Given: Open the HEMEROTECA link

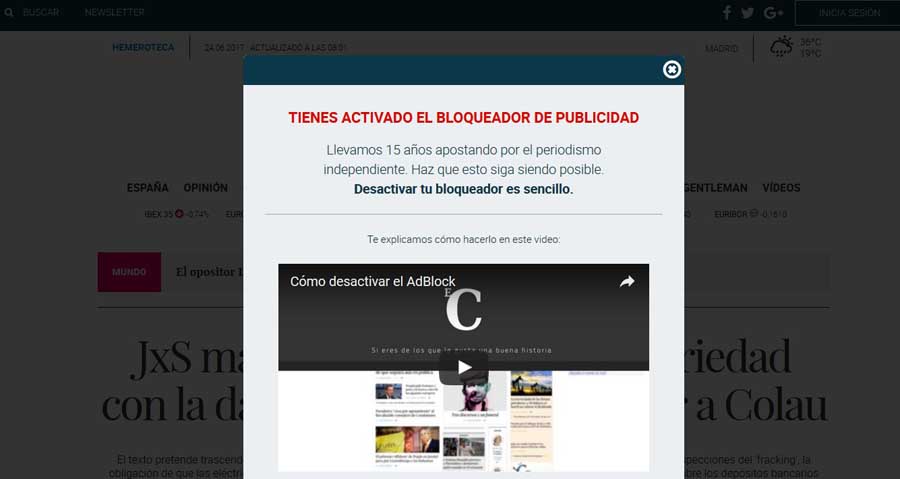Looking at the screenshot, I should tap(143, 48).
